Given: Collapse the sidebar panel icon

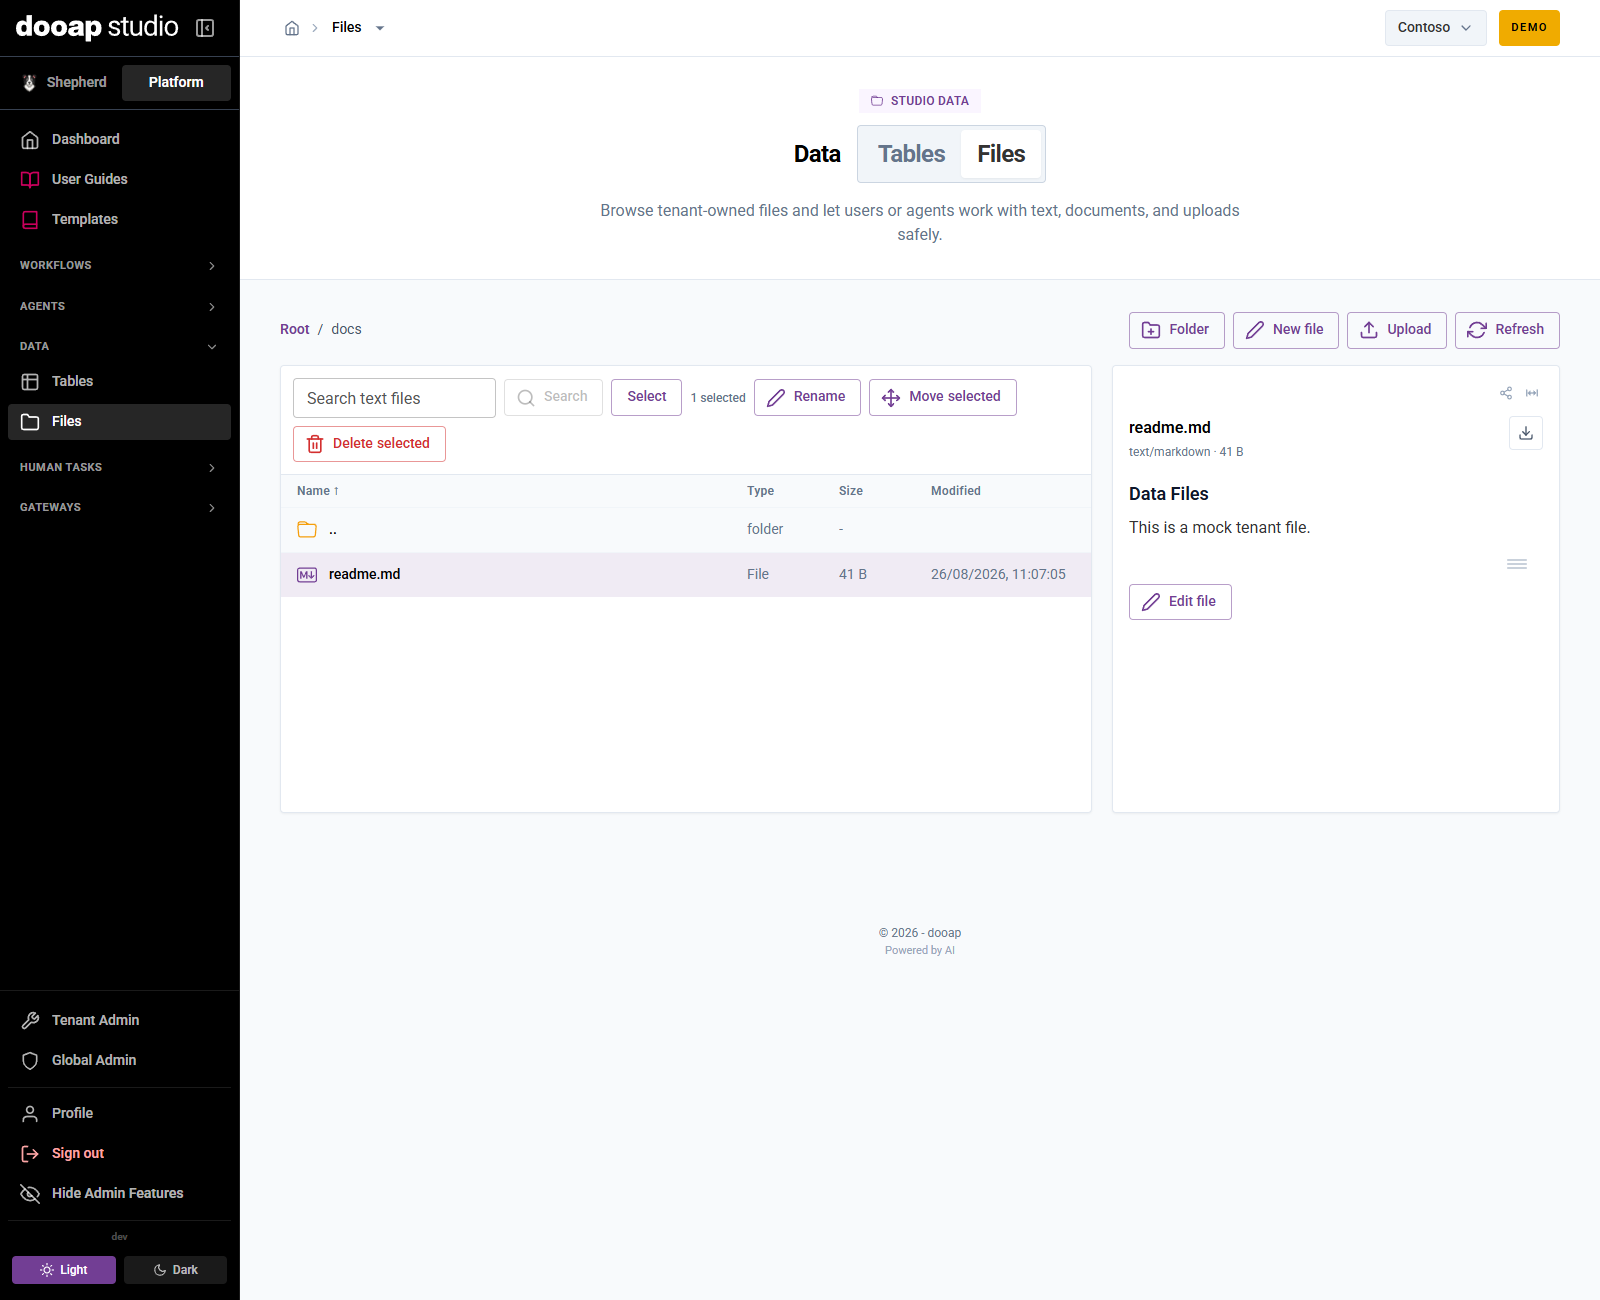Looking at the screenshot, I should click(205, 28).
